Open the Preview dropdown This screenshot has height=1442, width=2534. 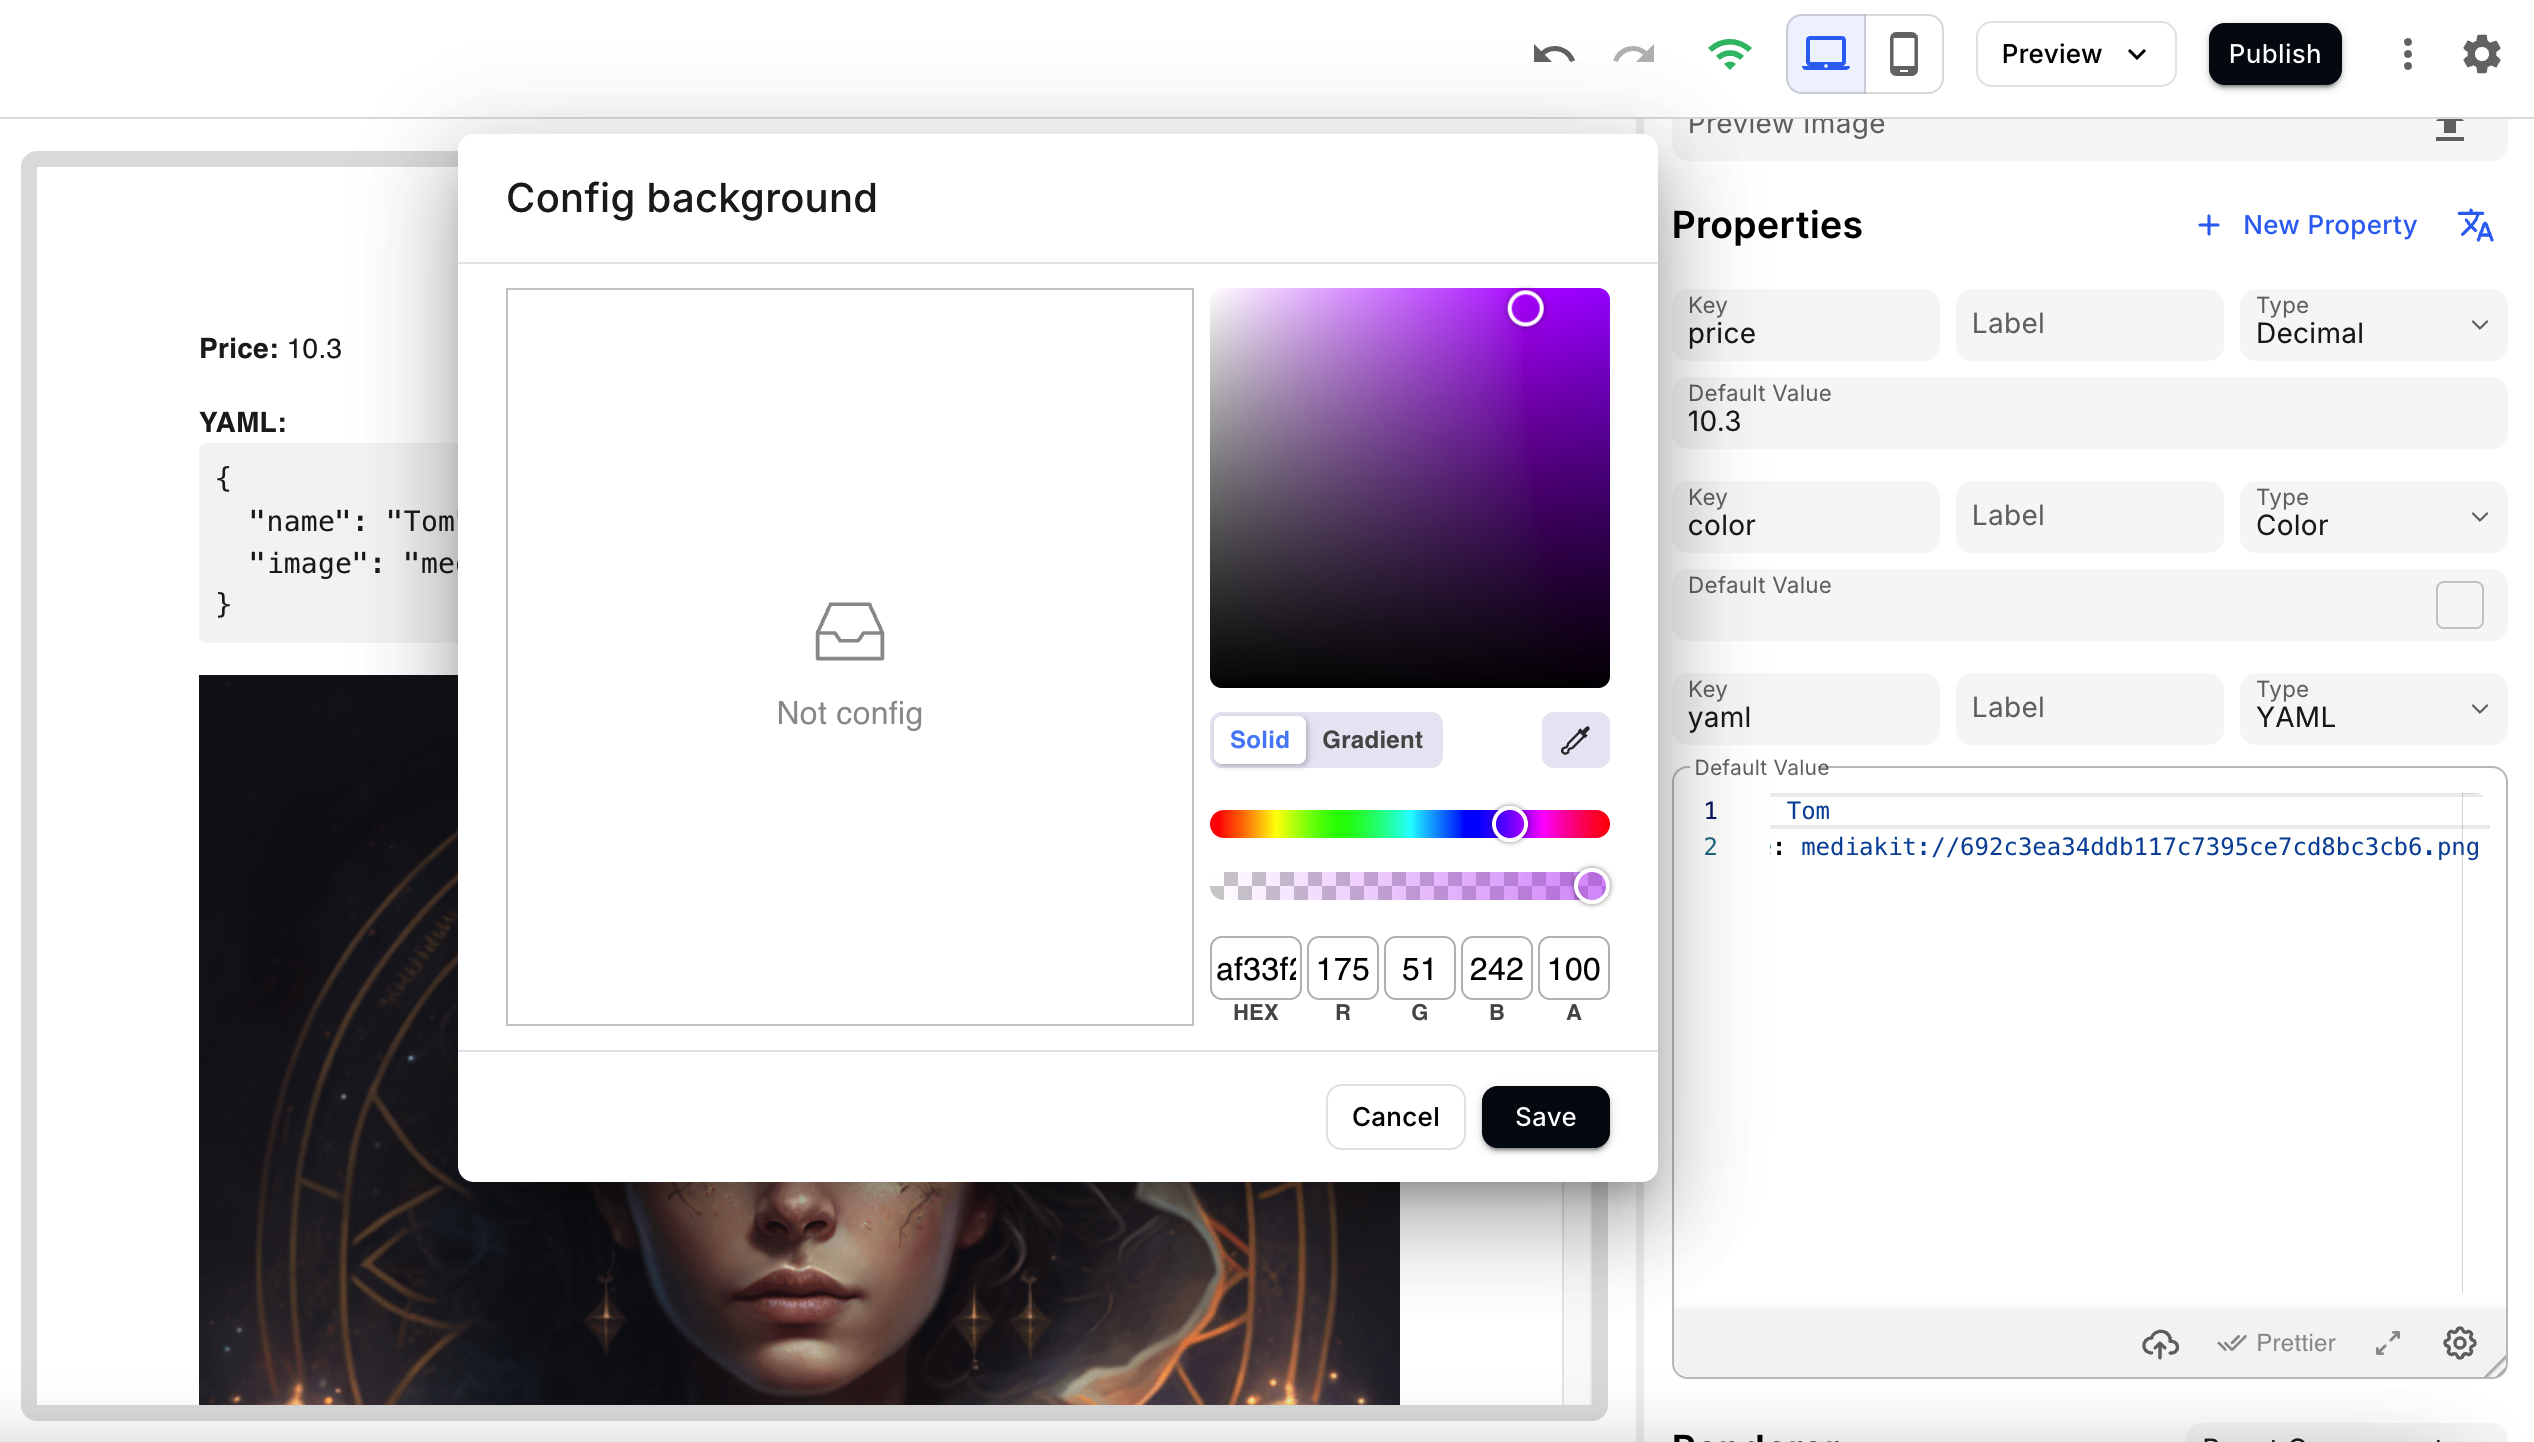2075,54
